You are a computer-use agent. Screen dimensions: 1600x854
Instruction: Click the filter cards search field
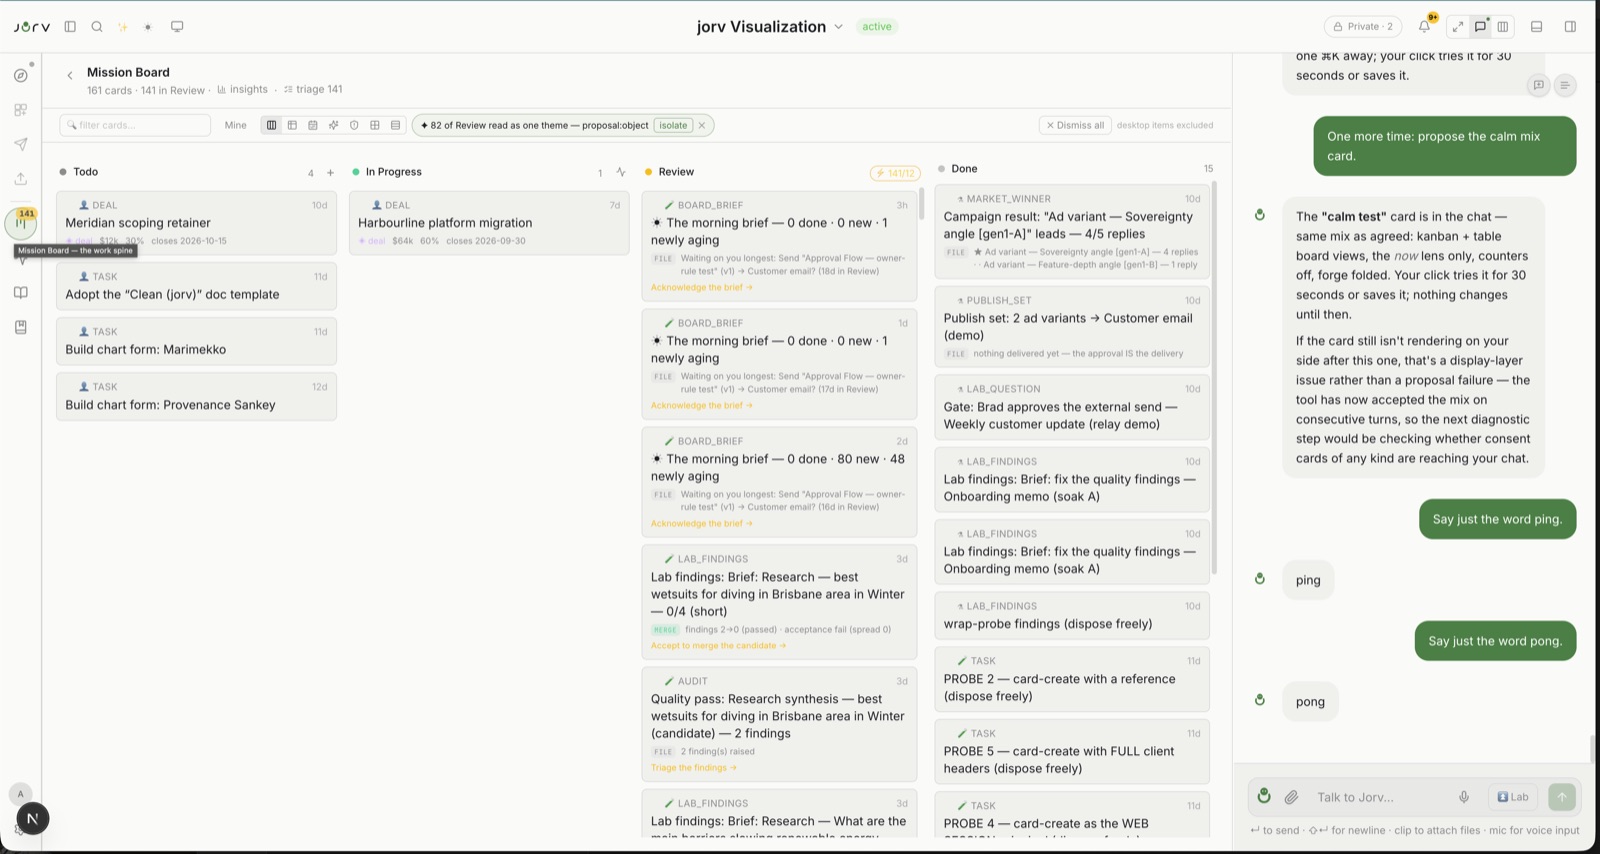coord(135,125)
